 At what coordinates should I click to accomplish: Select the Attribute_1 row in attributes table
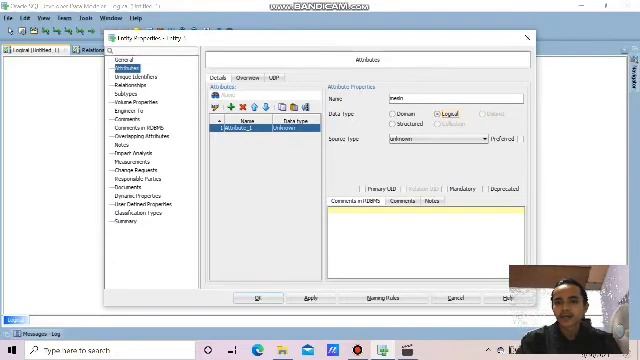[265, 128]
